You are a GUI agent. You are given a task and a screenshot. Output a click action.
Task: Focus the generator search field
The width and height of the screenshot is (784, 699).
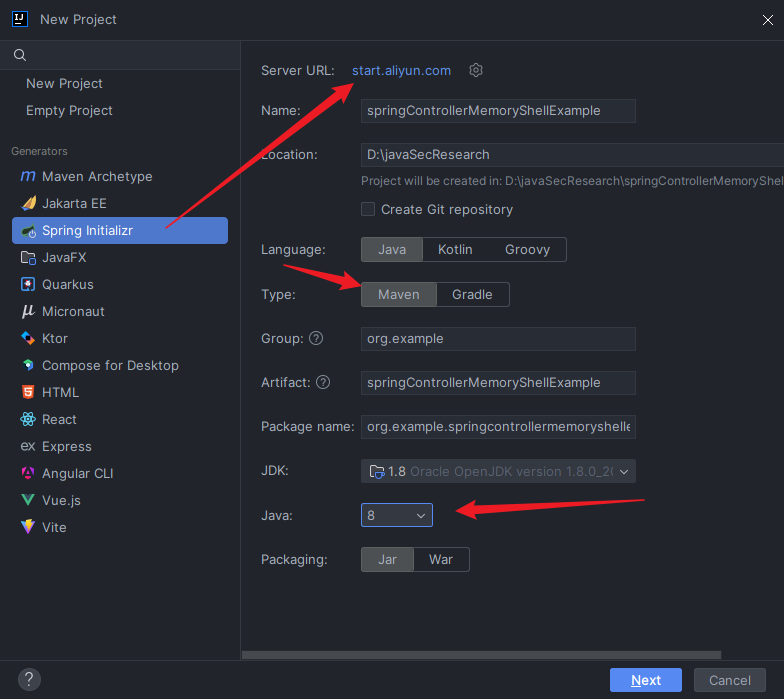(120, 55)
